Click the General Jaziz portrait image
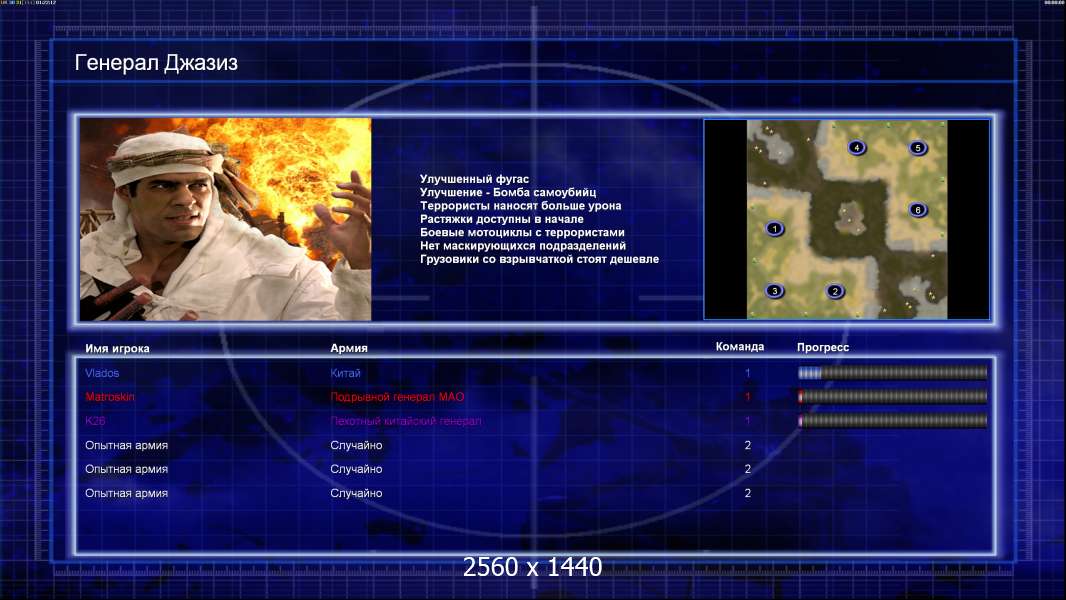Viewport: 1066px width, 600px height. [226, 219]
